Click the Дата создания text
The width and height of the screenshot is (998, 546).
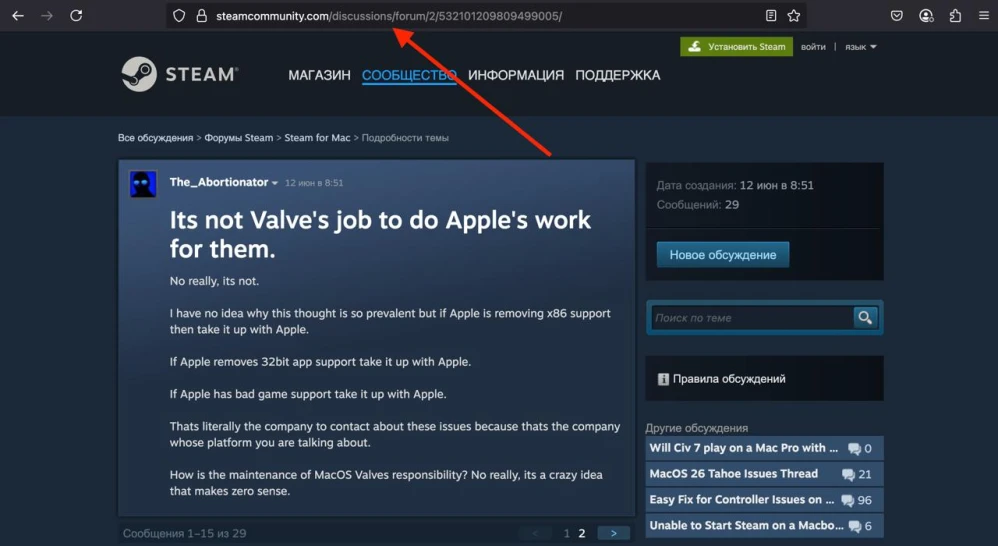[x=735, y=185]
